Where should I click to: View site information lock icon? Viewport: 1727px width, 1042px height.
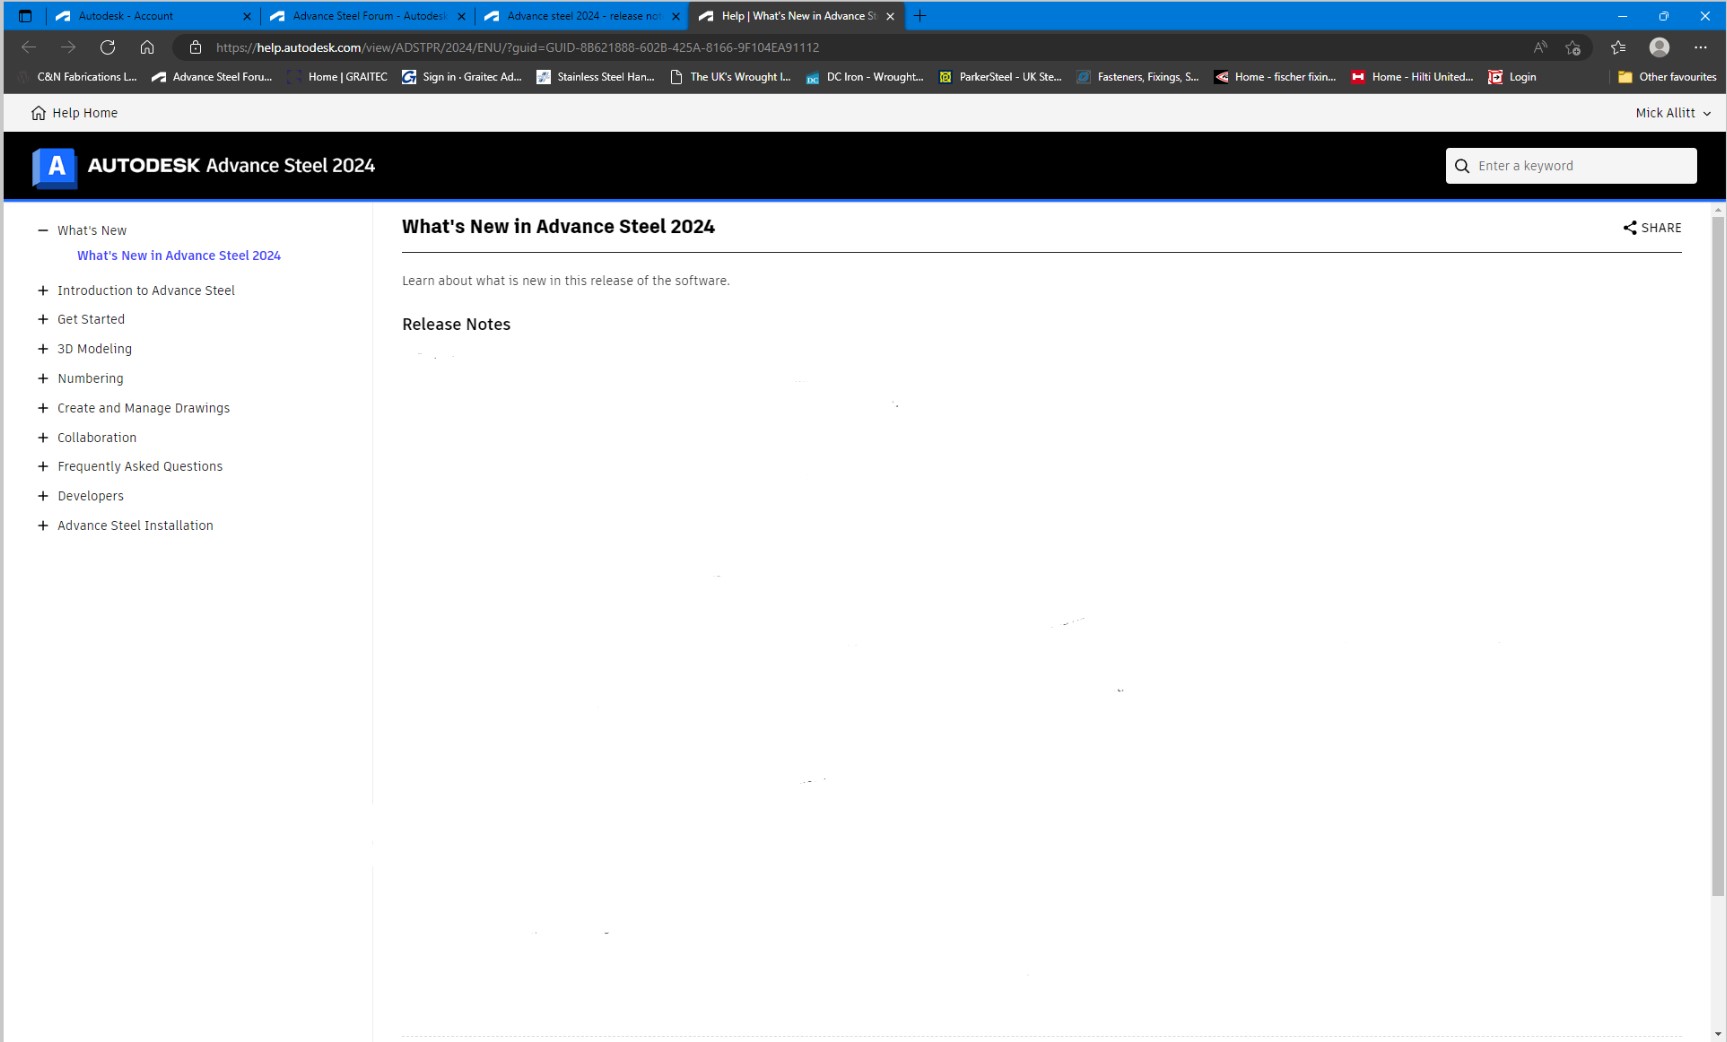(x=195, y=47)
